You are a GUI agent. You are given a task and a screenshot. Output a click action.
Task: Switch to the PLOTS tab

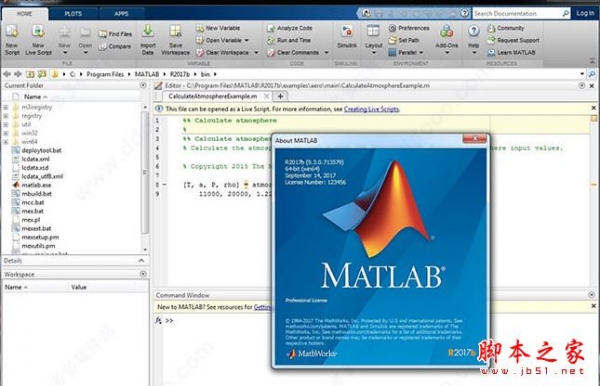pos(73,14)
